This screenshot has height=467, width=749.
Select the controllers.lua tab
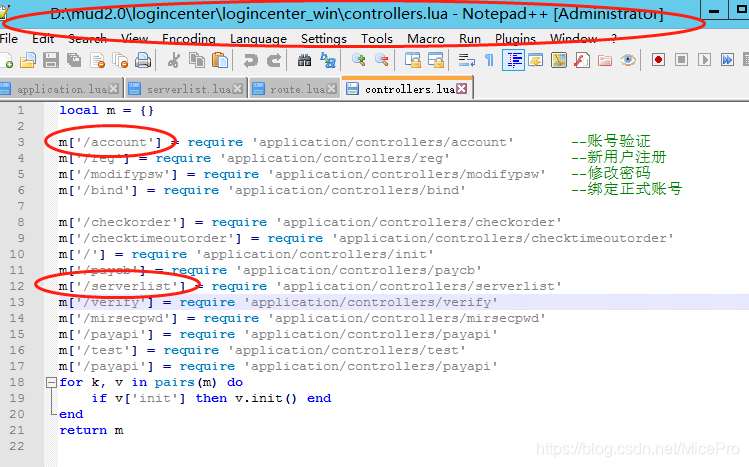click(x=407, y=88)
